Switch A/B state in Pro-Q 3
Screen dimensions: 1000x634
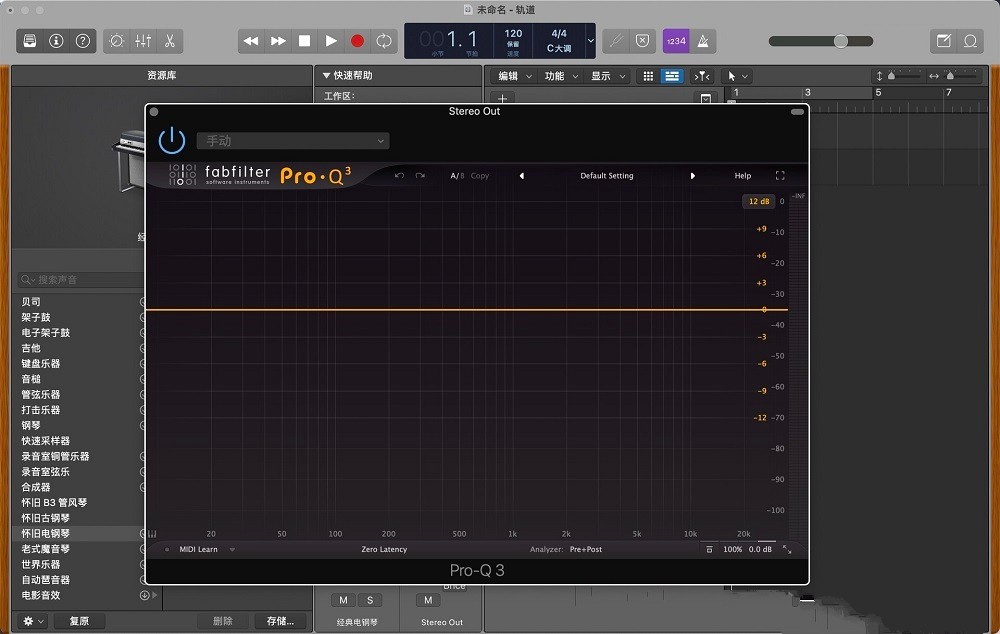tap(457, 175)
